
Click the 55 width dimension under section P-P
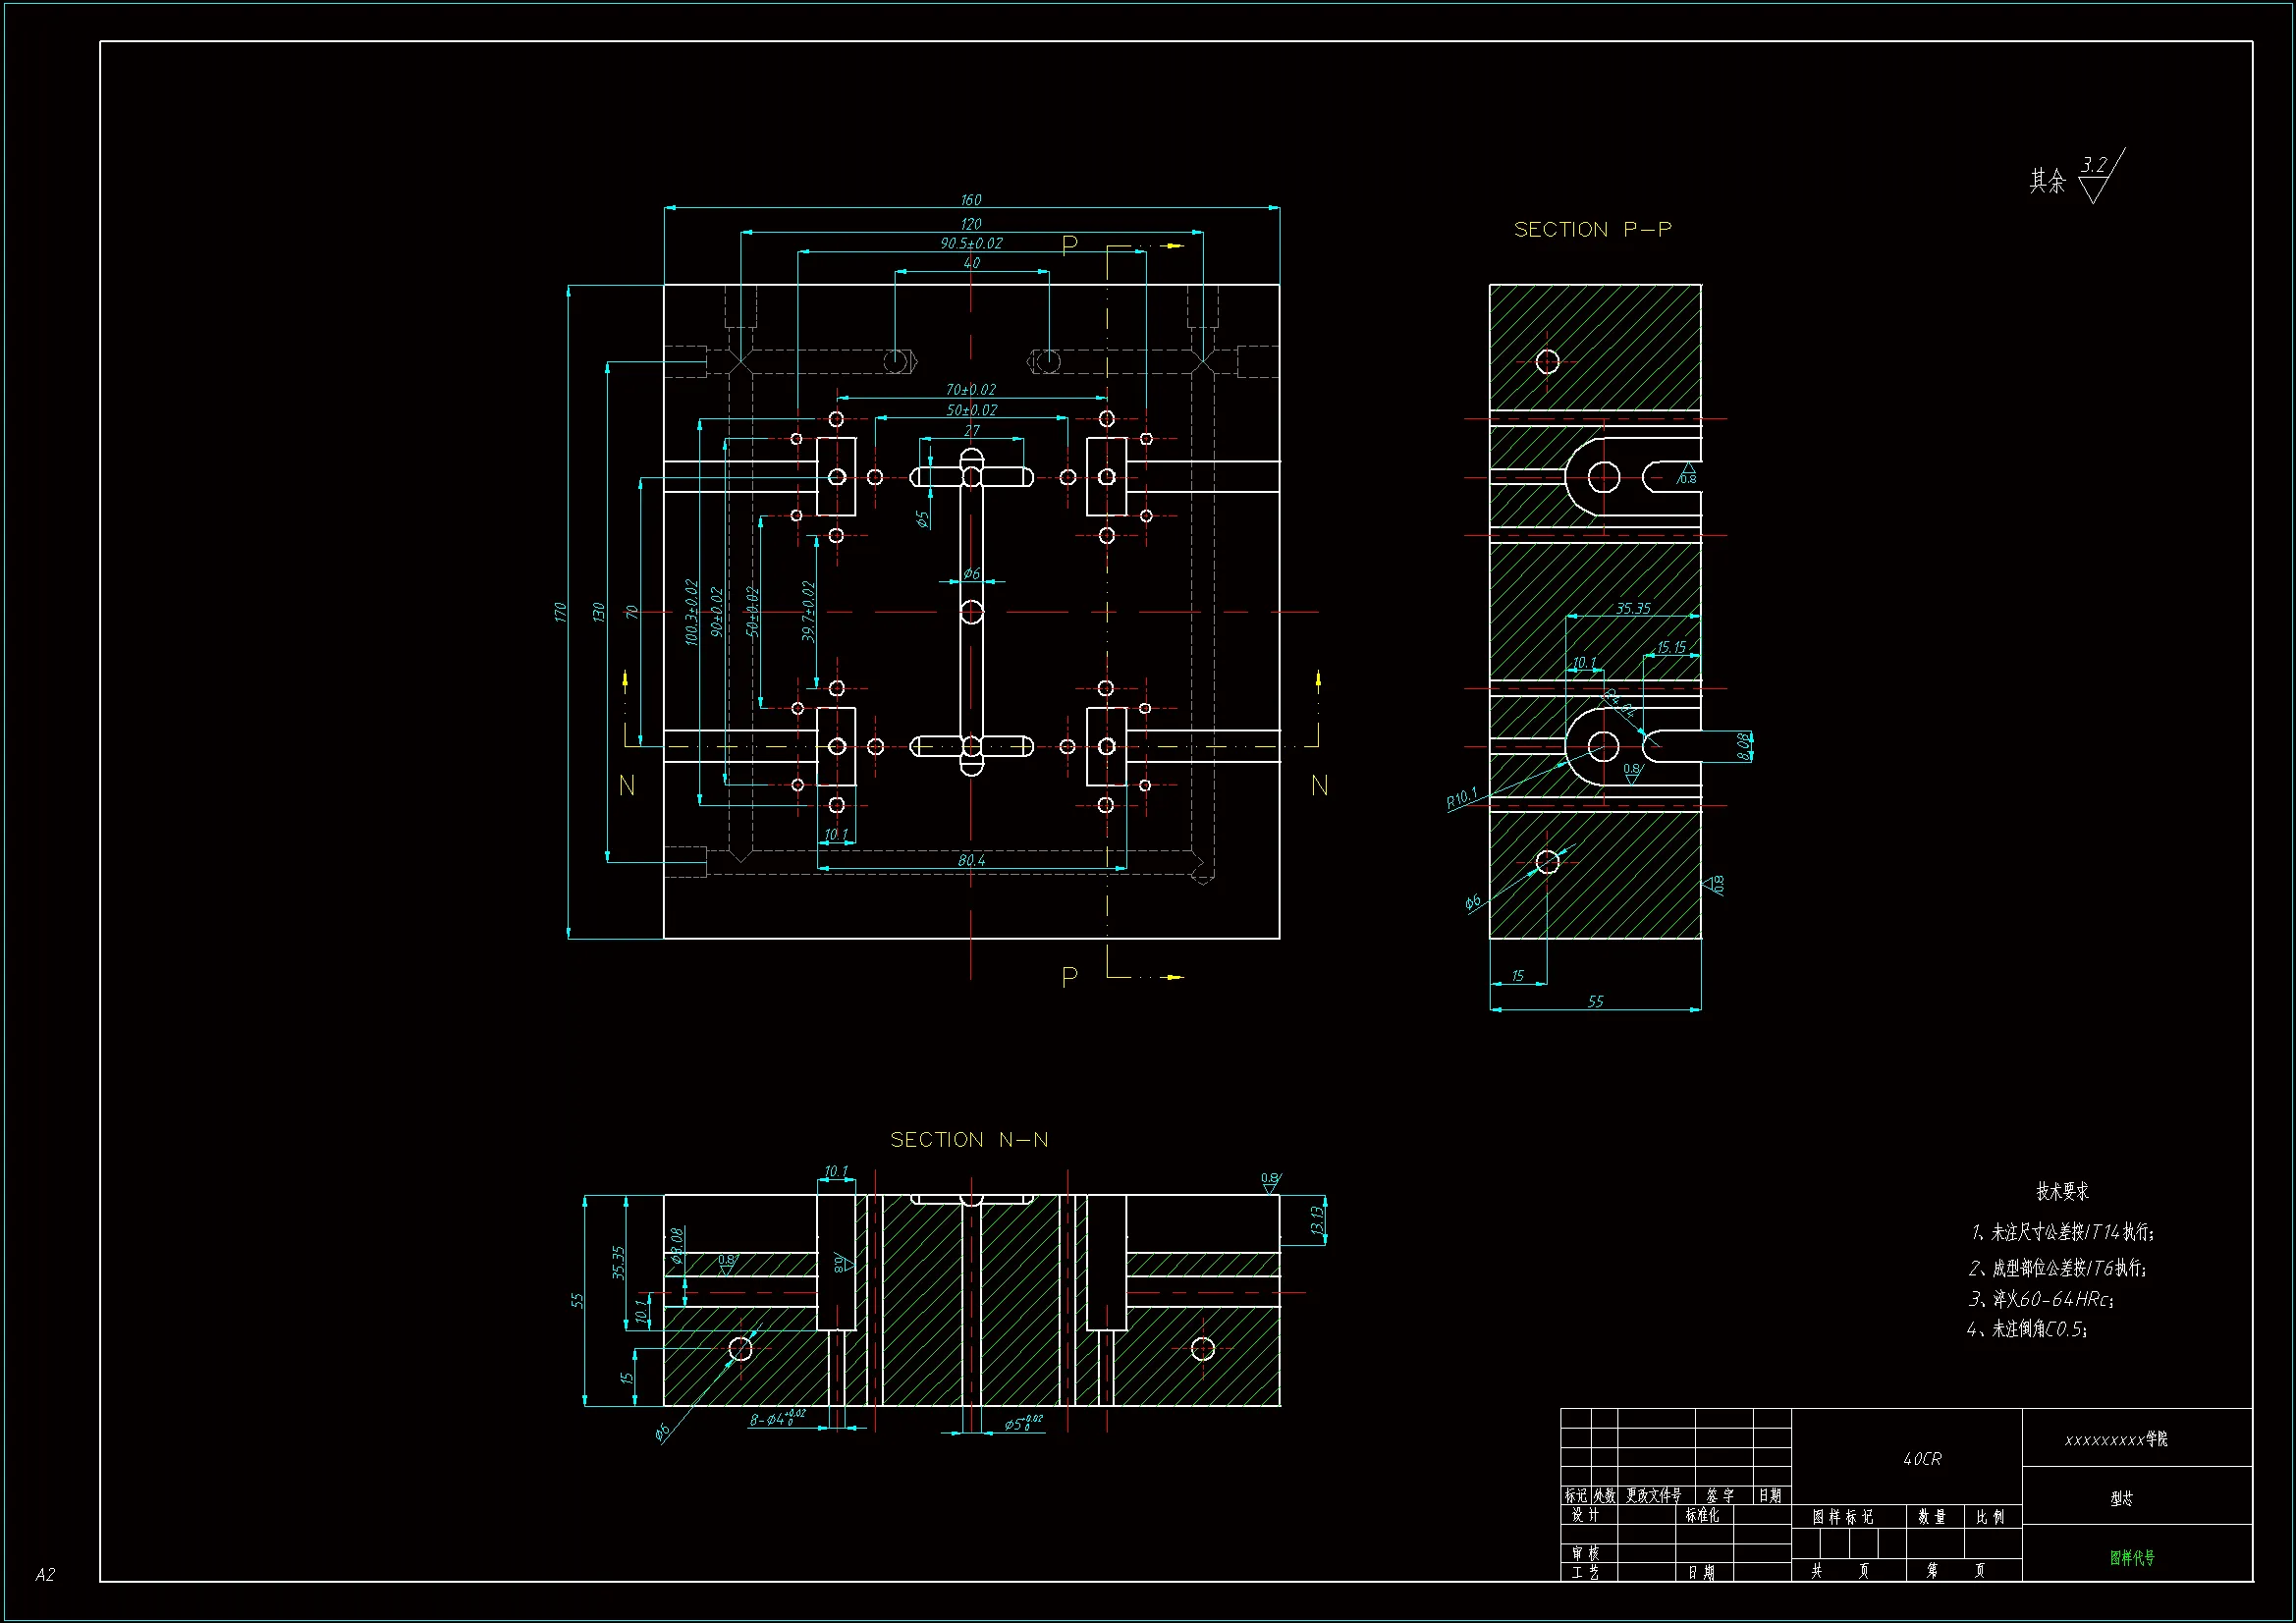[x=1595, y=1001]
